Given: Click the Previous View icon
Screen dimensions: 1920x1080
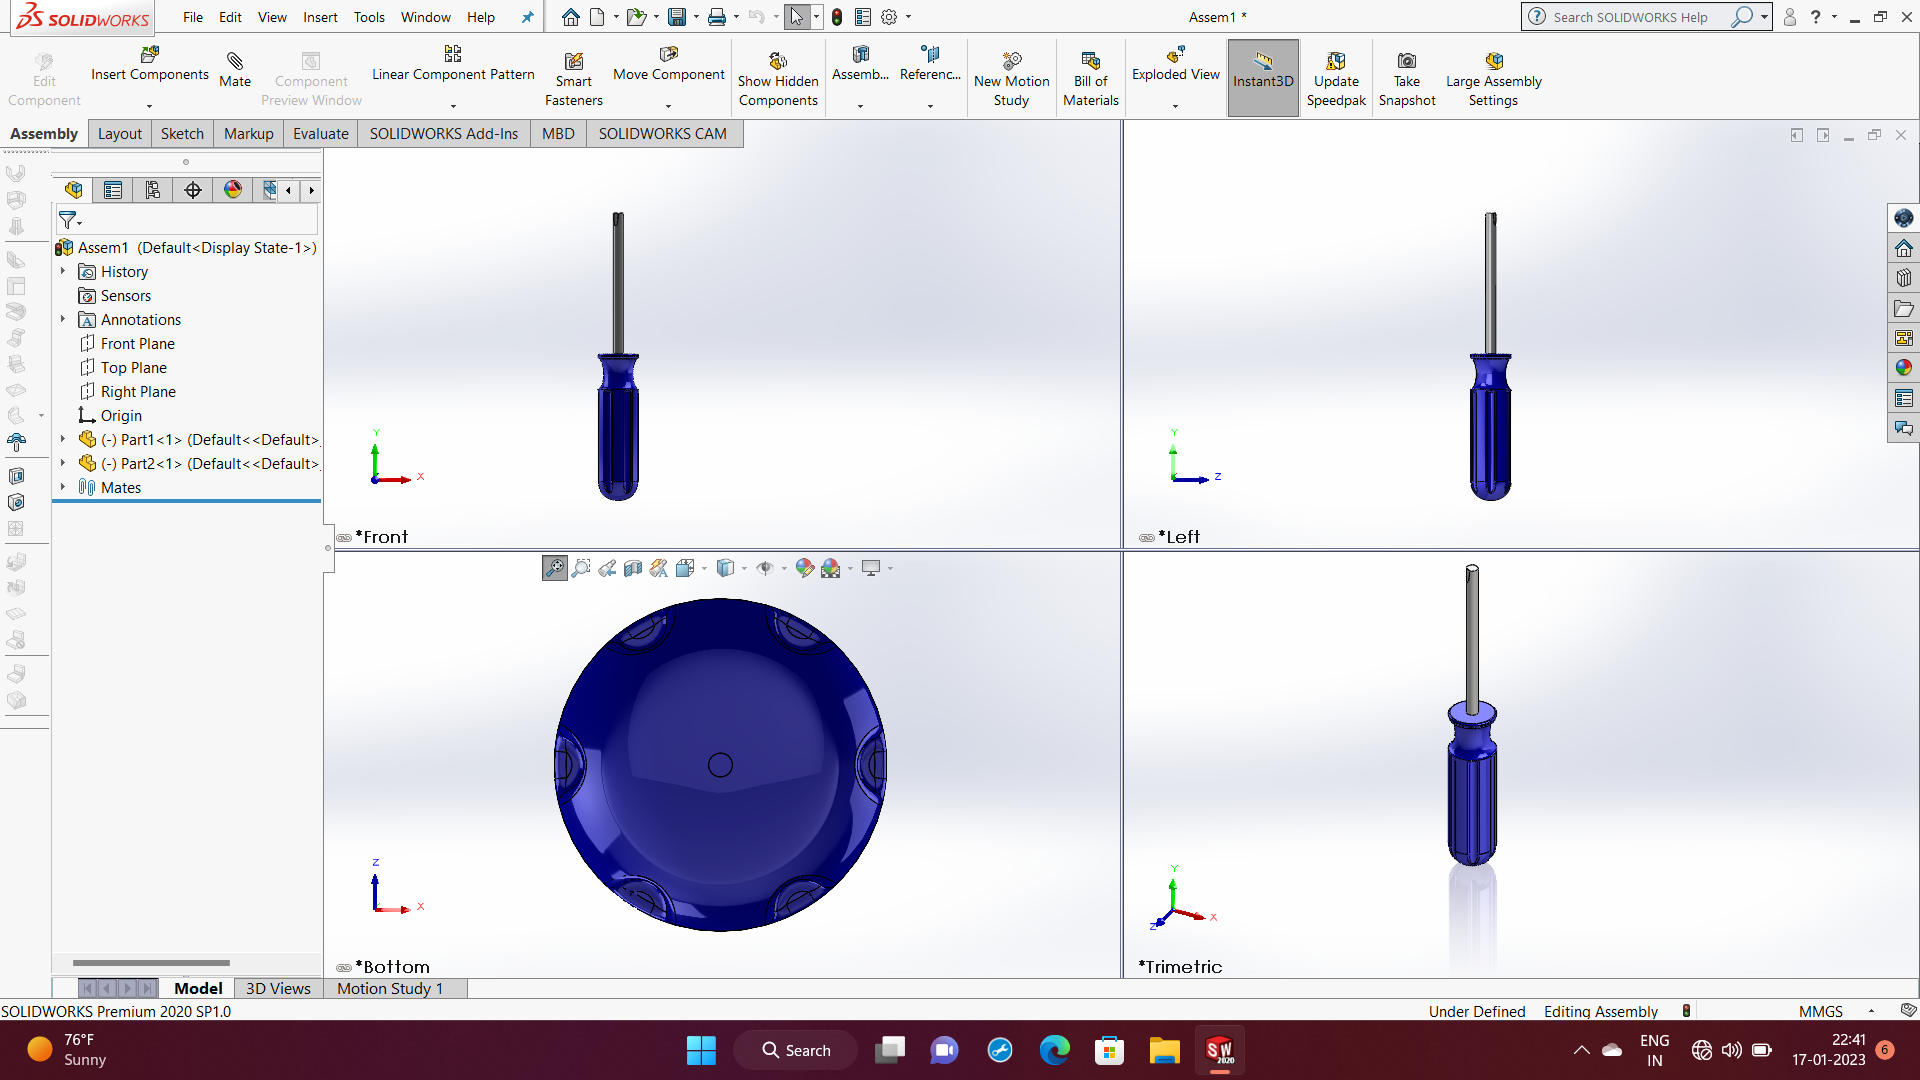Looking at the screenshot, I should click(x=607, y=568).
